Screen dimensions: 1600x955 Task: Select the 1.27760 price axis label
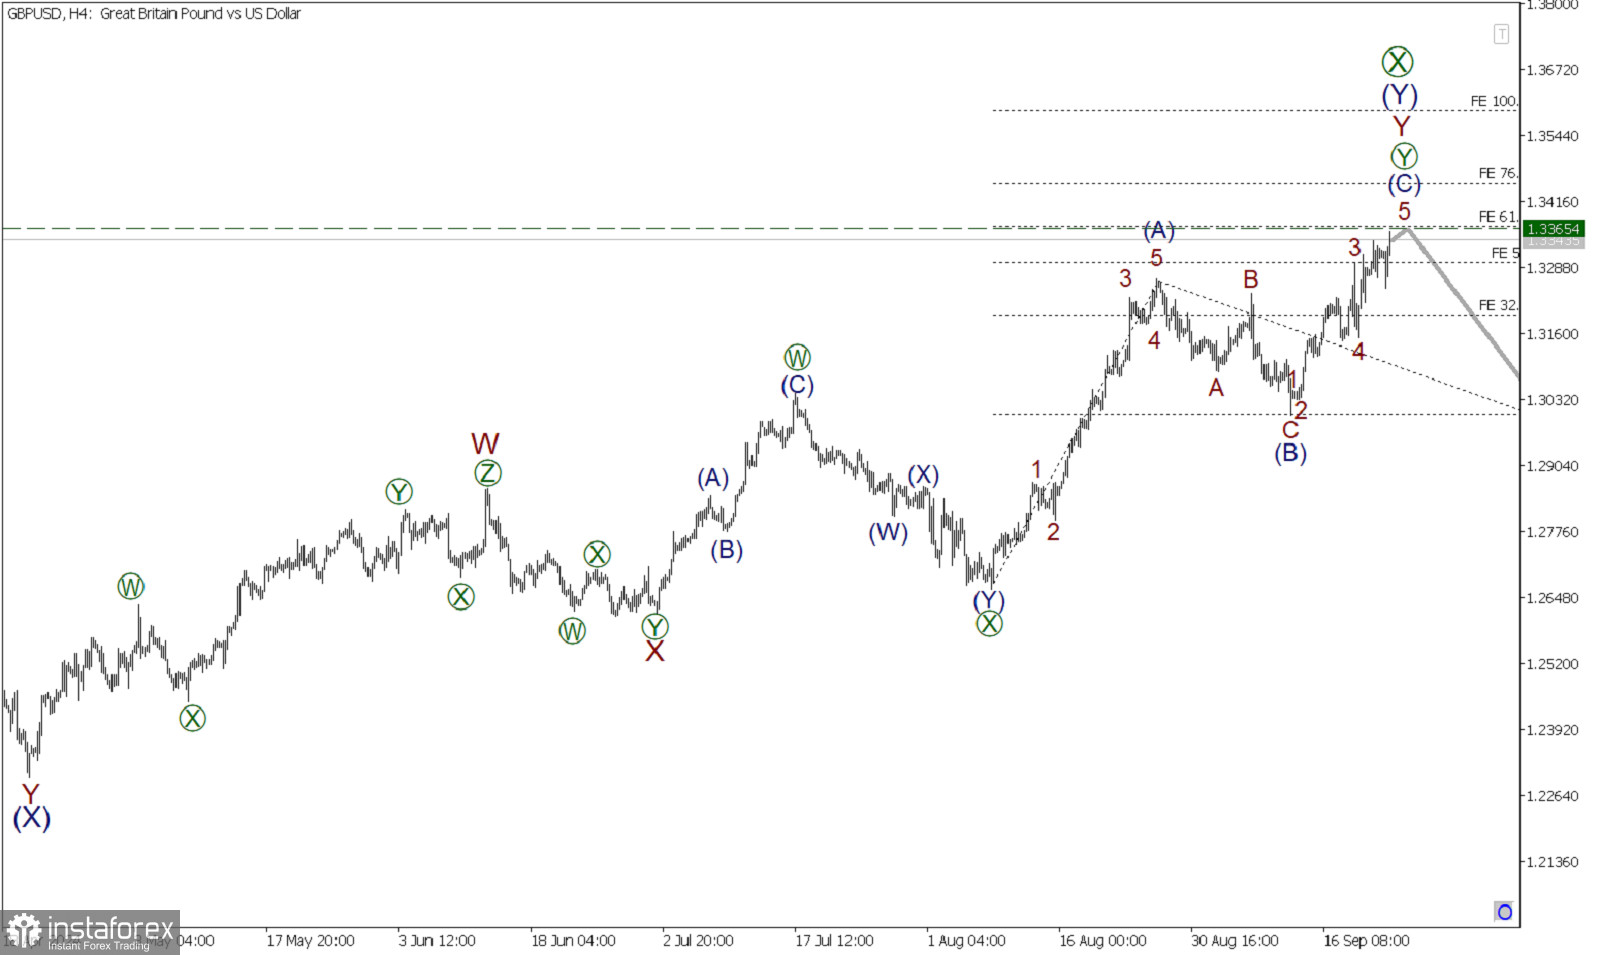click(1552, 532)
